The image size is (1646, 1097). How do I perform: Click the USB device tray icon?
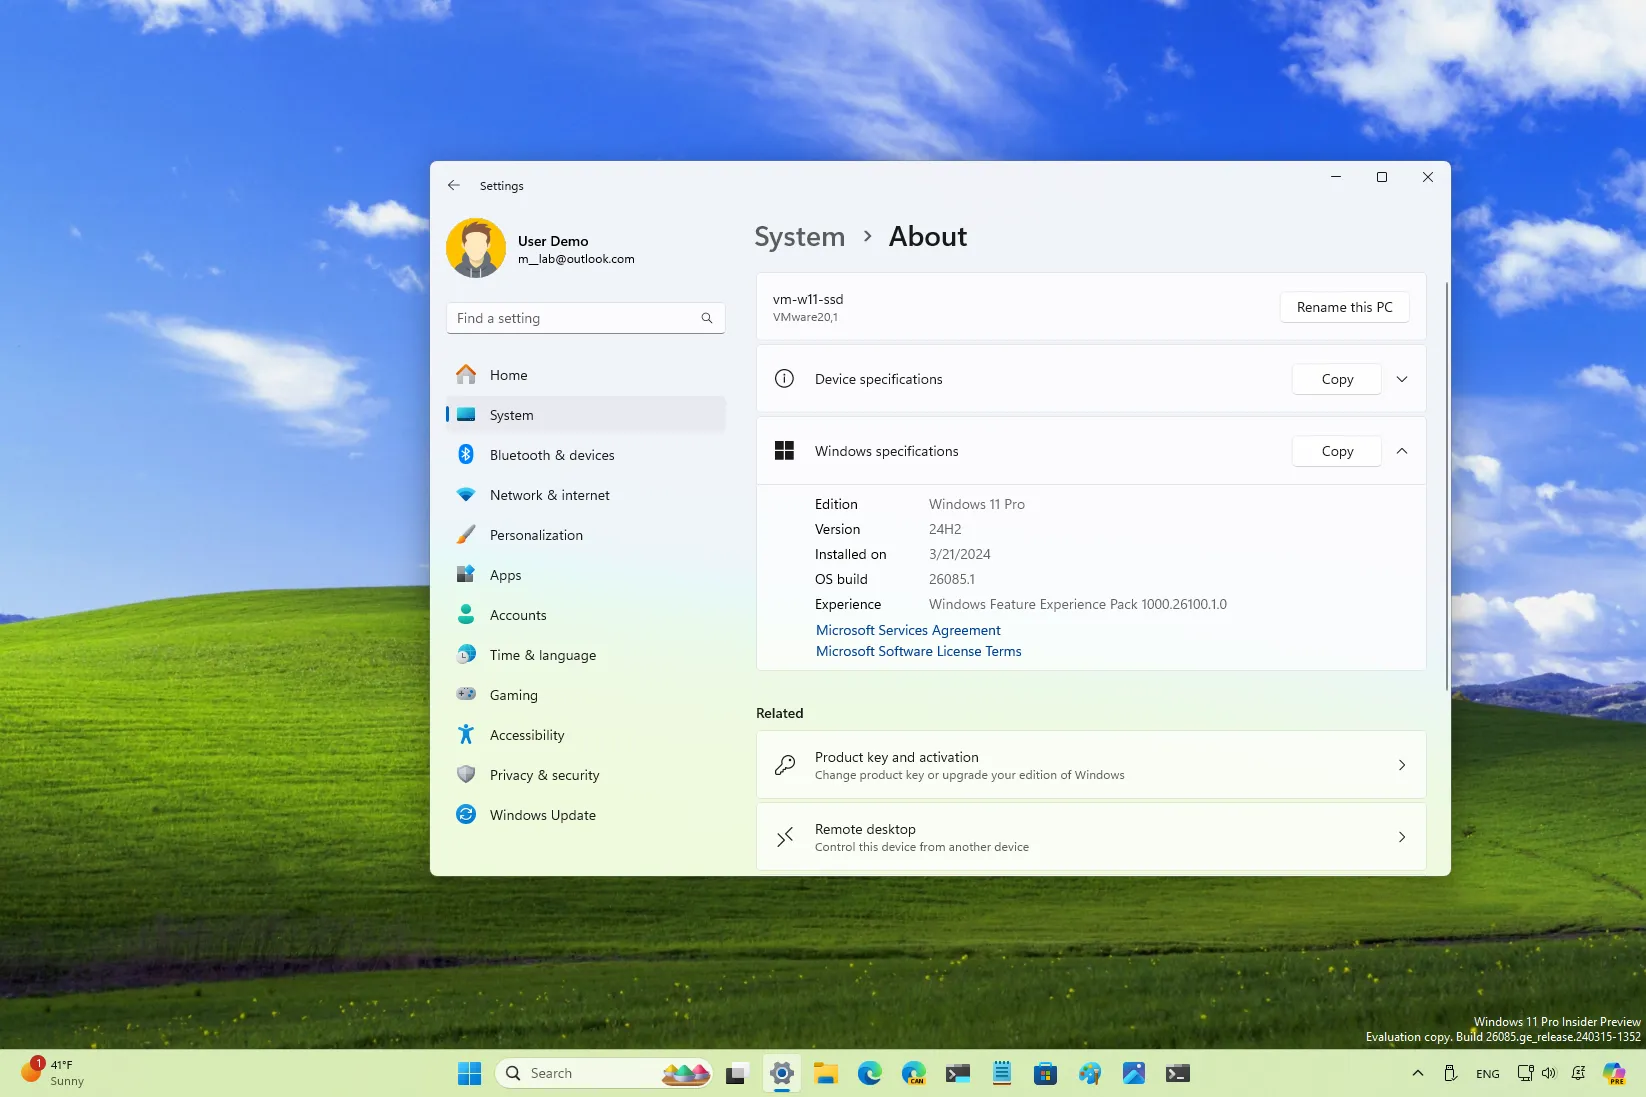point(1450,1073)
